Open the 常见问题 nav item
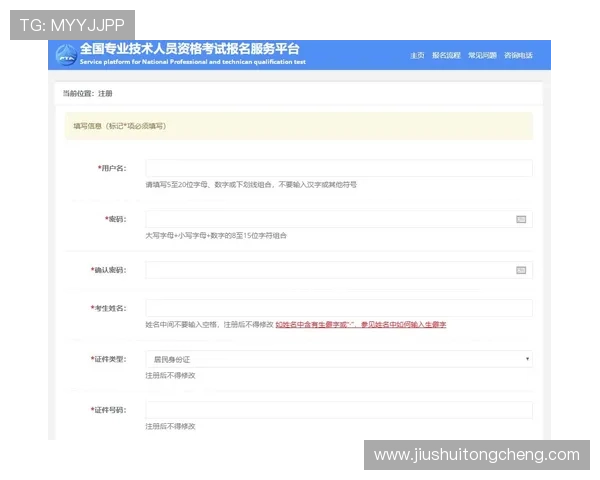This screenshot has width=600, height=480. 482,56
